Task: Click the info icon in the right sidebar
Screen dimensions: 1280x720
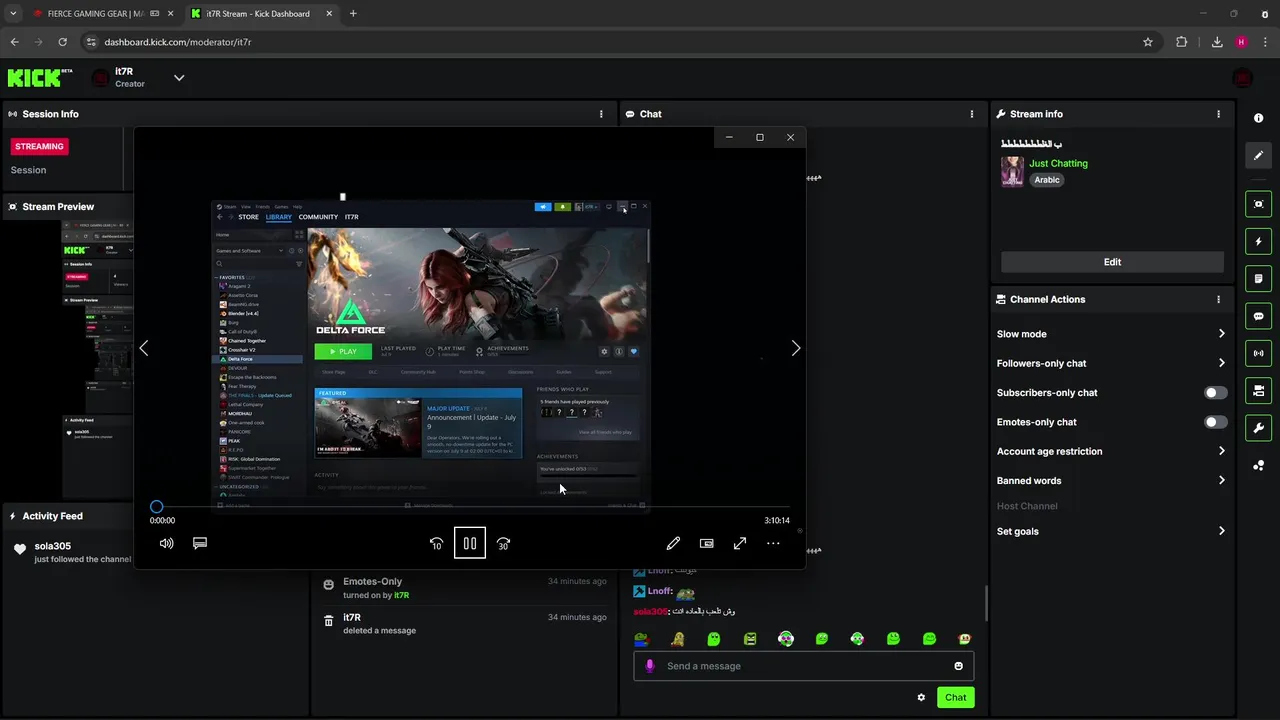Action: [1258, 118]
